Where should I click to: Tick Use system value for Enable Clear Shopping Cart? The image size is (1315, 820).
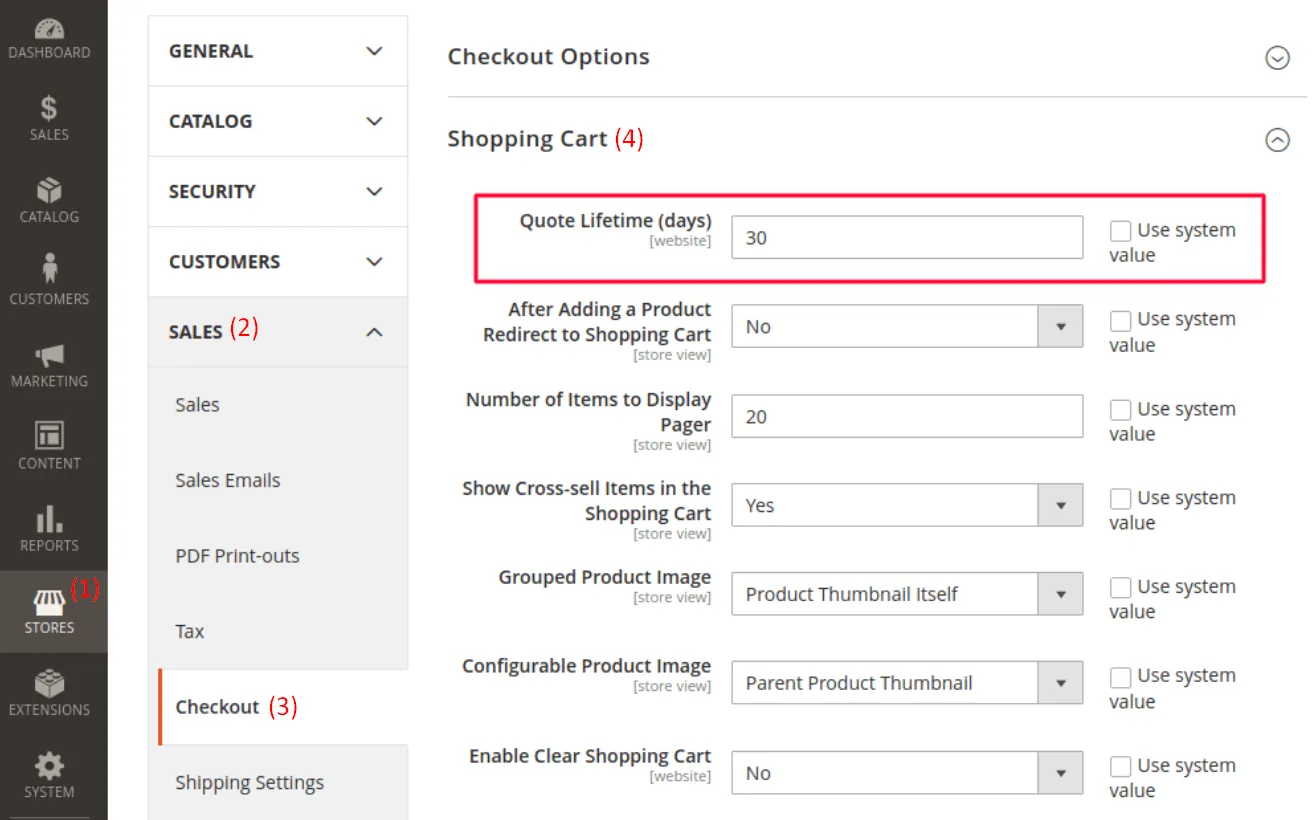(x=1120, y=766)
